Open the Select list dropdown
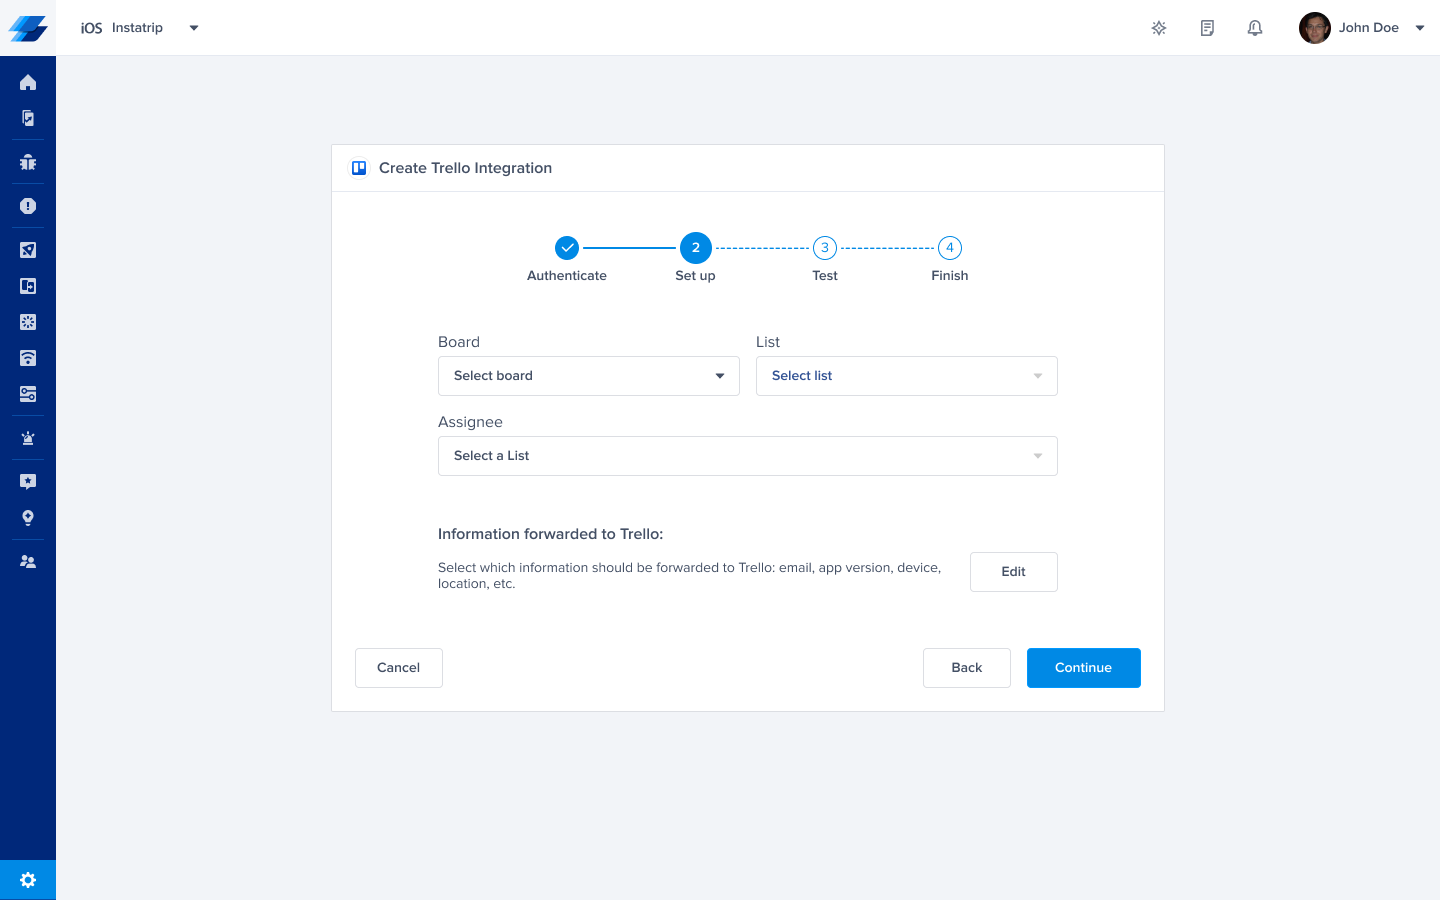Image resolution: width=1440 pixels, height=900 pixels. tap(907, 376)
